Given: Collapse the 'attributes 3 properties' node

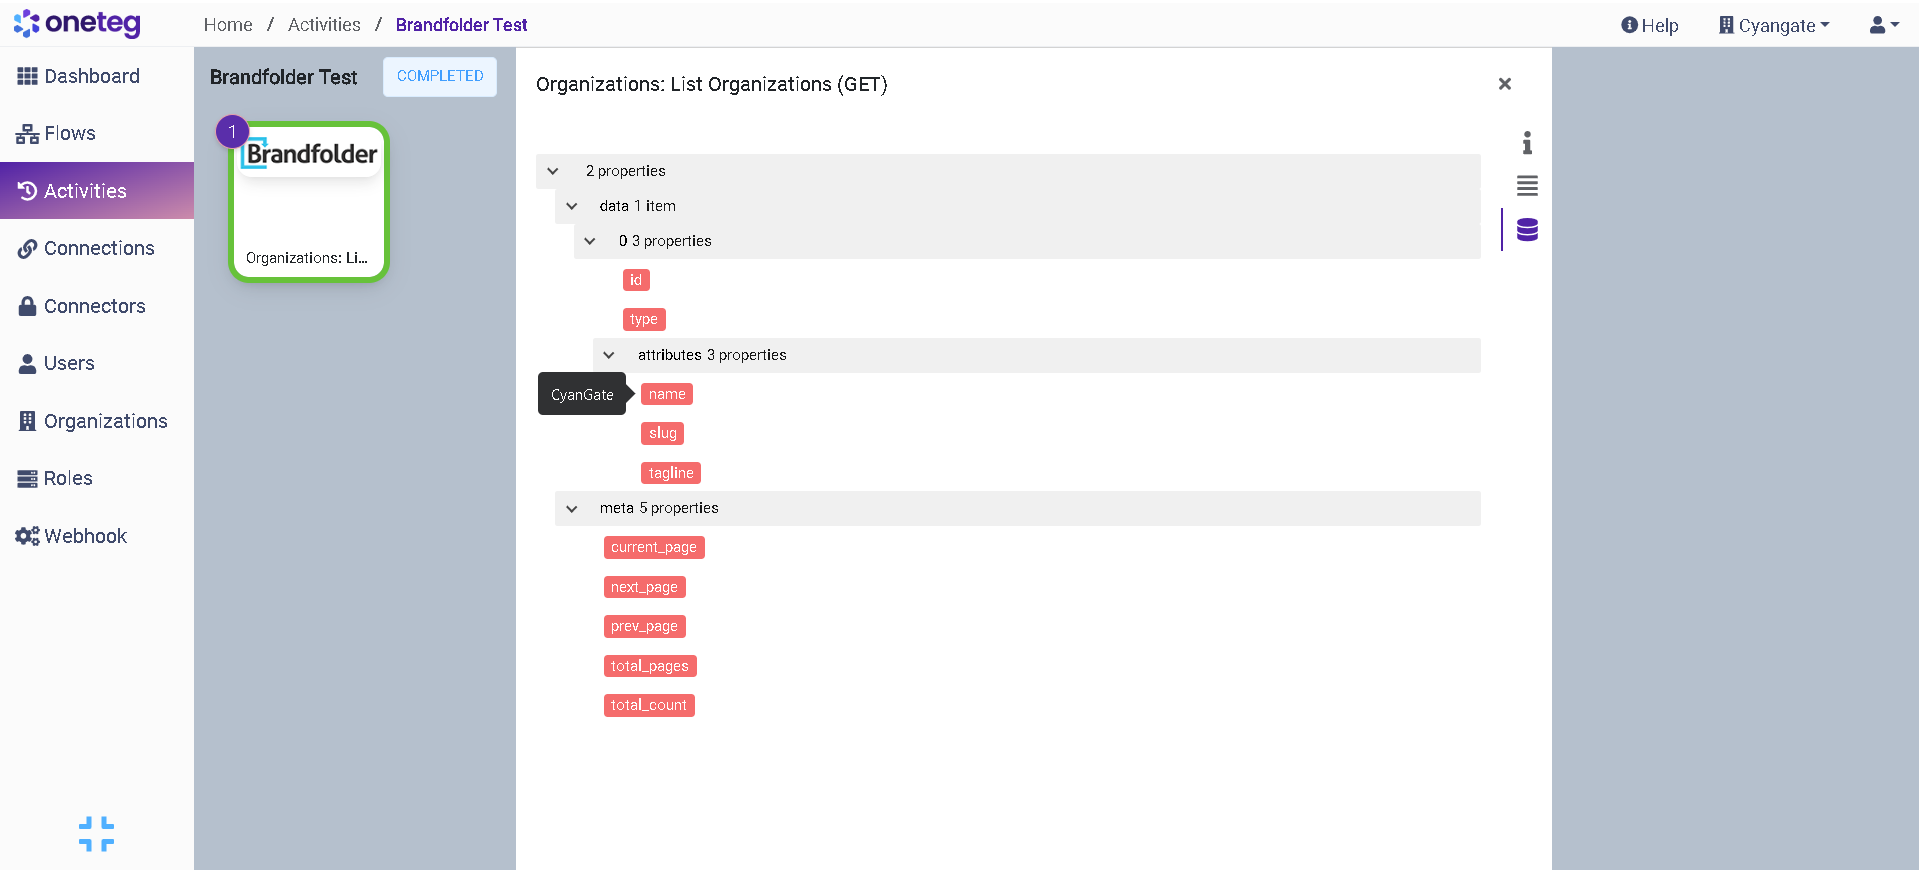Looking at the screenshot, I should (609, 355).
